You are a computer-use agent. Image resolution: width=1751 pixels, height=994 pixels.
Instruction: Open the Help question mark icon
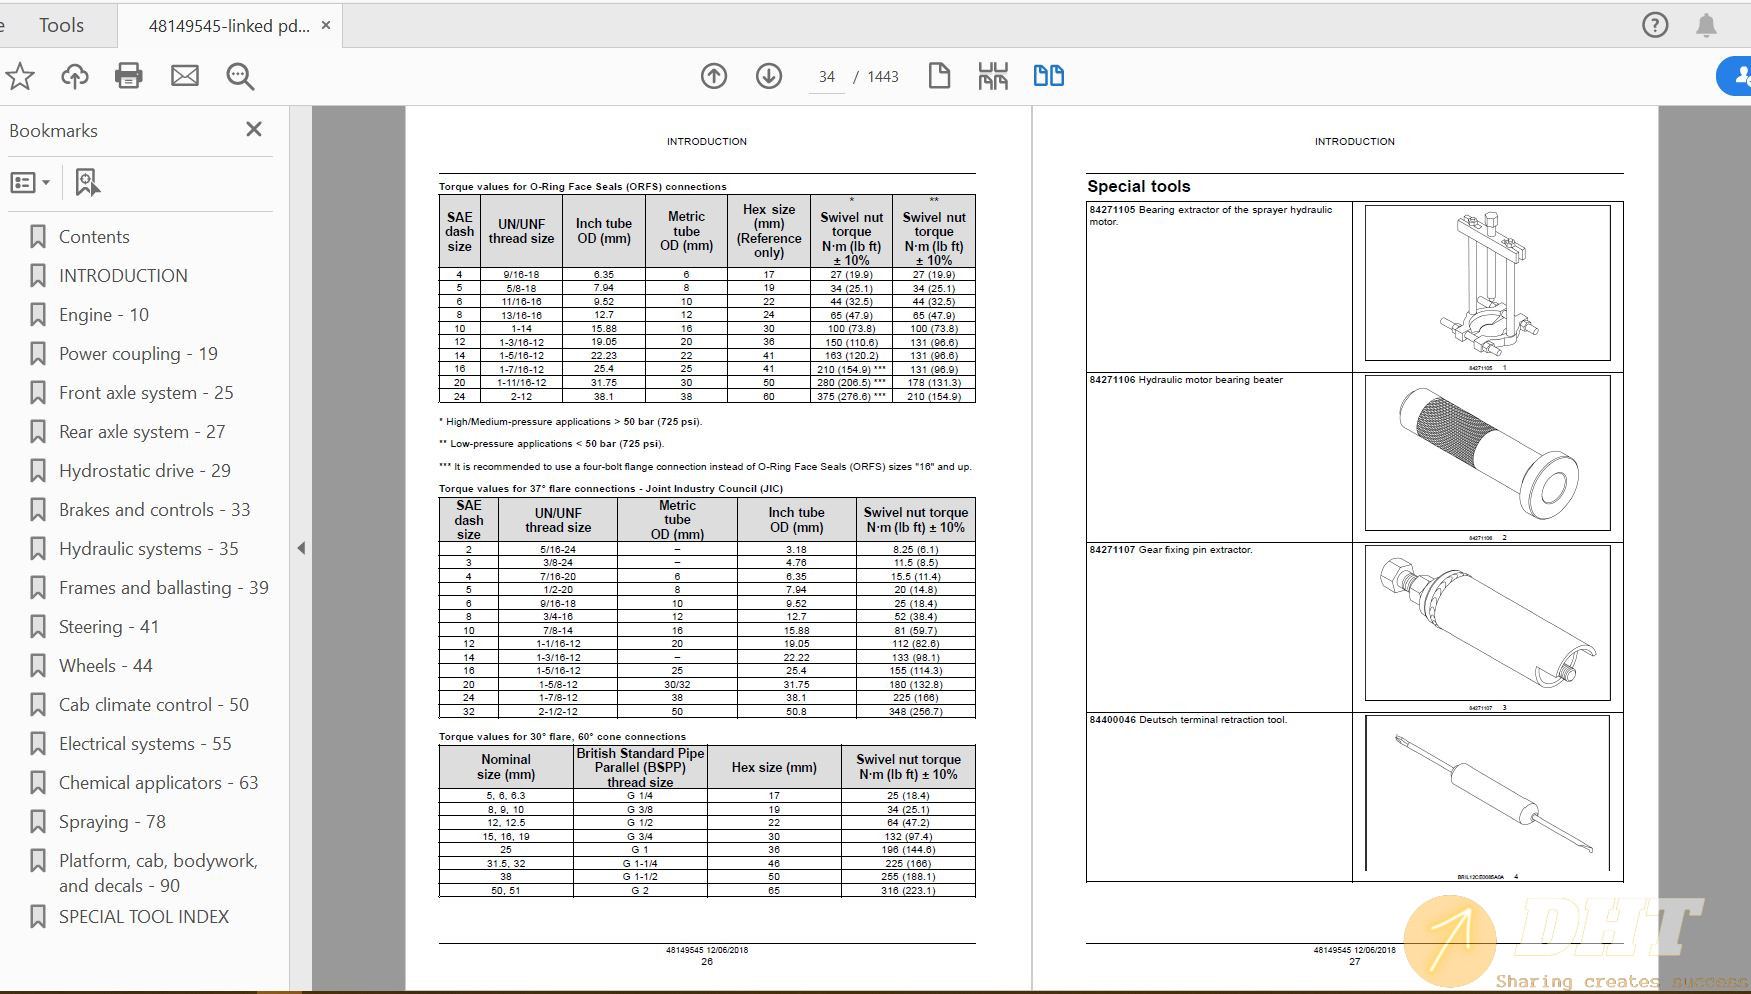coord(1655,25)
